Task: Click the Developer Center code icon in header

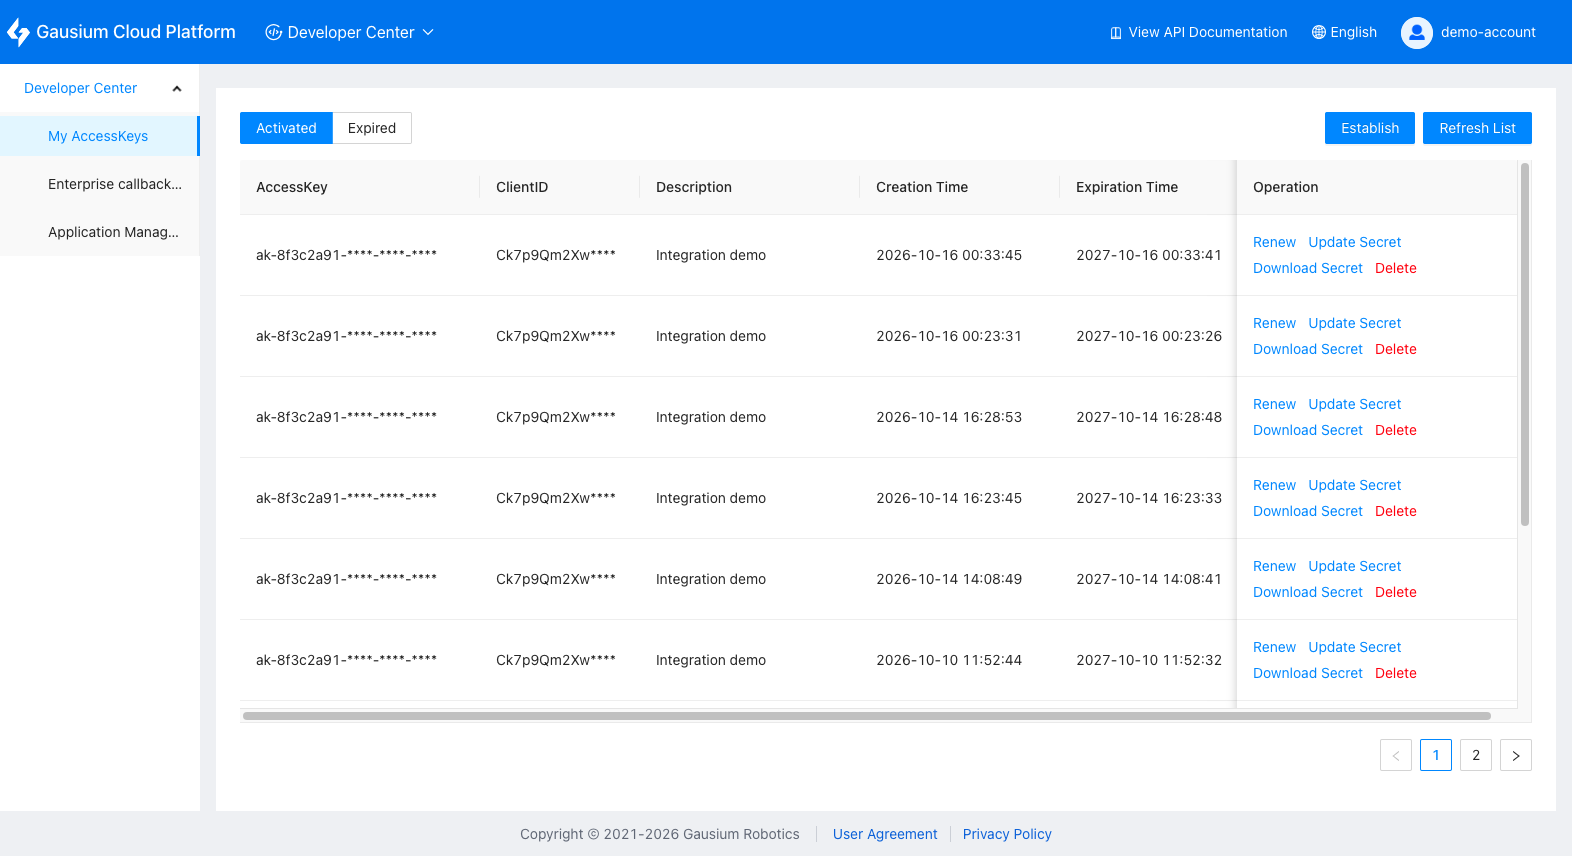Action: coord(273,32)
